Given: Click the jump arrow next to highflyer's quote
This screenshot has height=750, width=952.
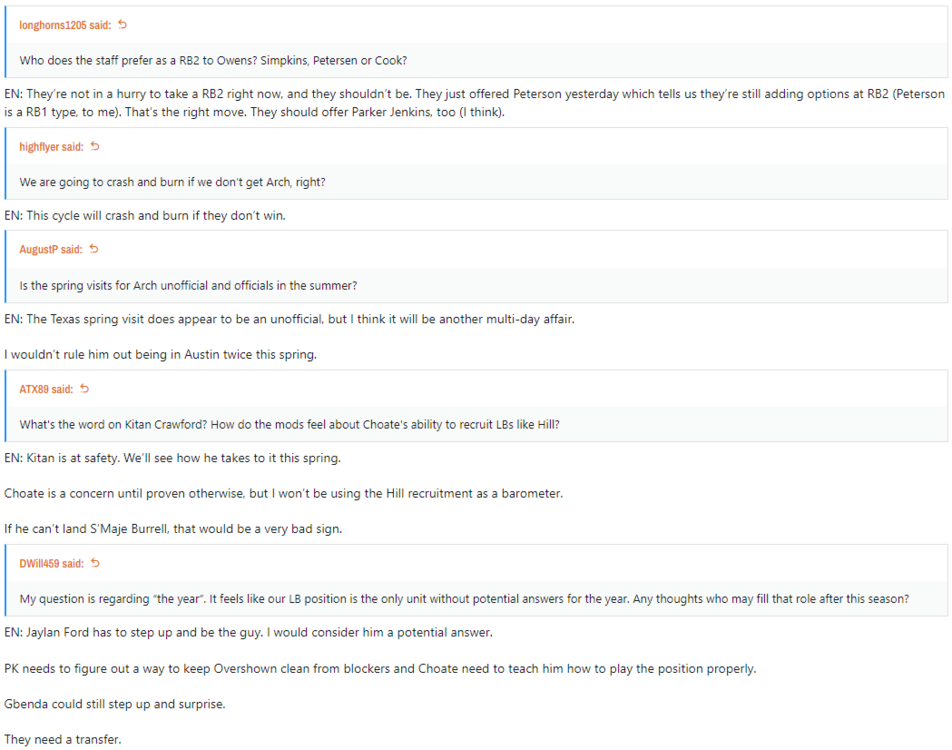Looking at the screenshot, I should click(x=95, y=147).
